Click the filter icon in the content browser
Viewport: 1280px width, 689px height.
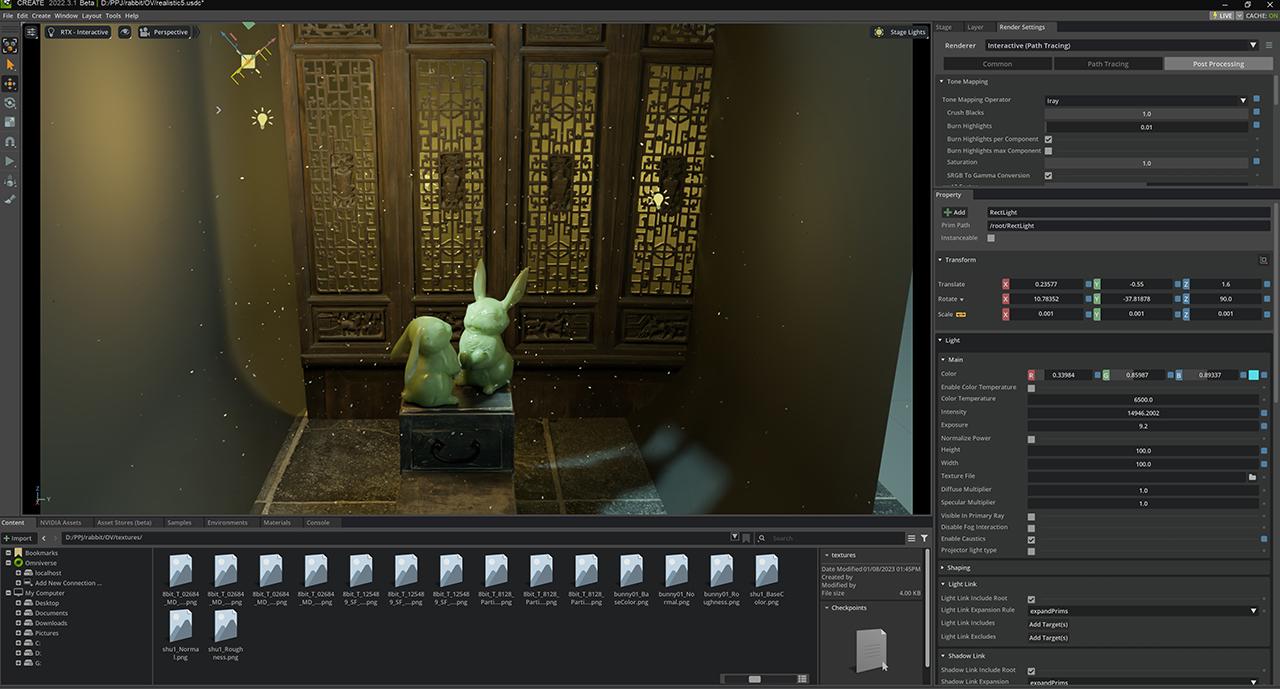924,538
